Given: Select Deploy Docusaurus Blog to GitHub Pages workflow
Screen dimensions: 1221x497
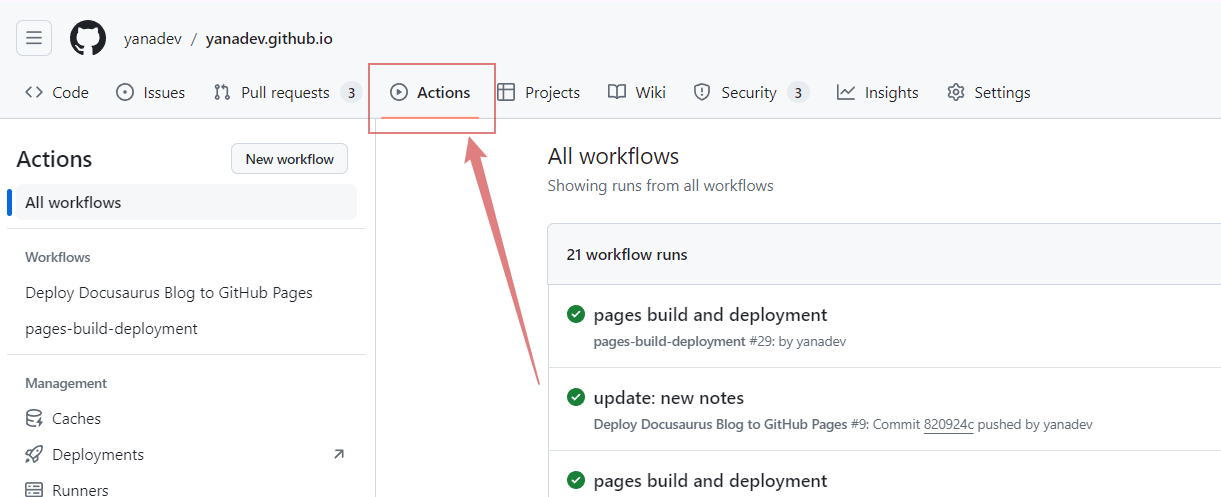Looking at the screenshot, I should pyautogui.click(x=169, y=293).
